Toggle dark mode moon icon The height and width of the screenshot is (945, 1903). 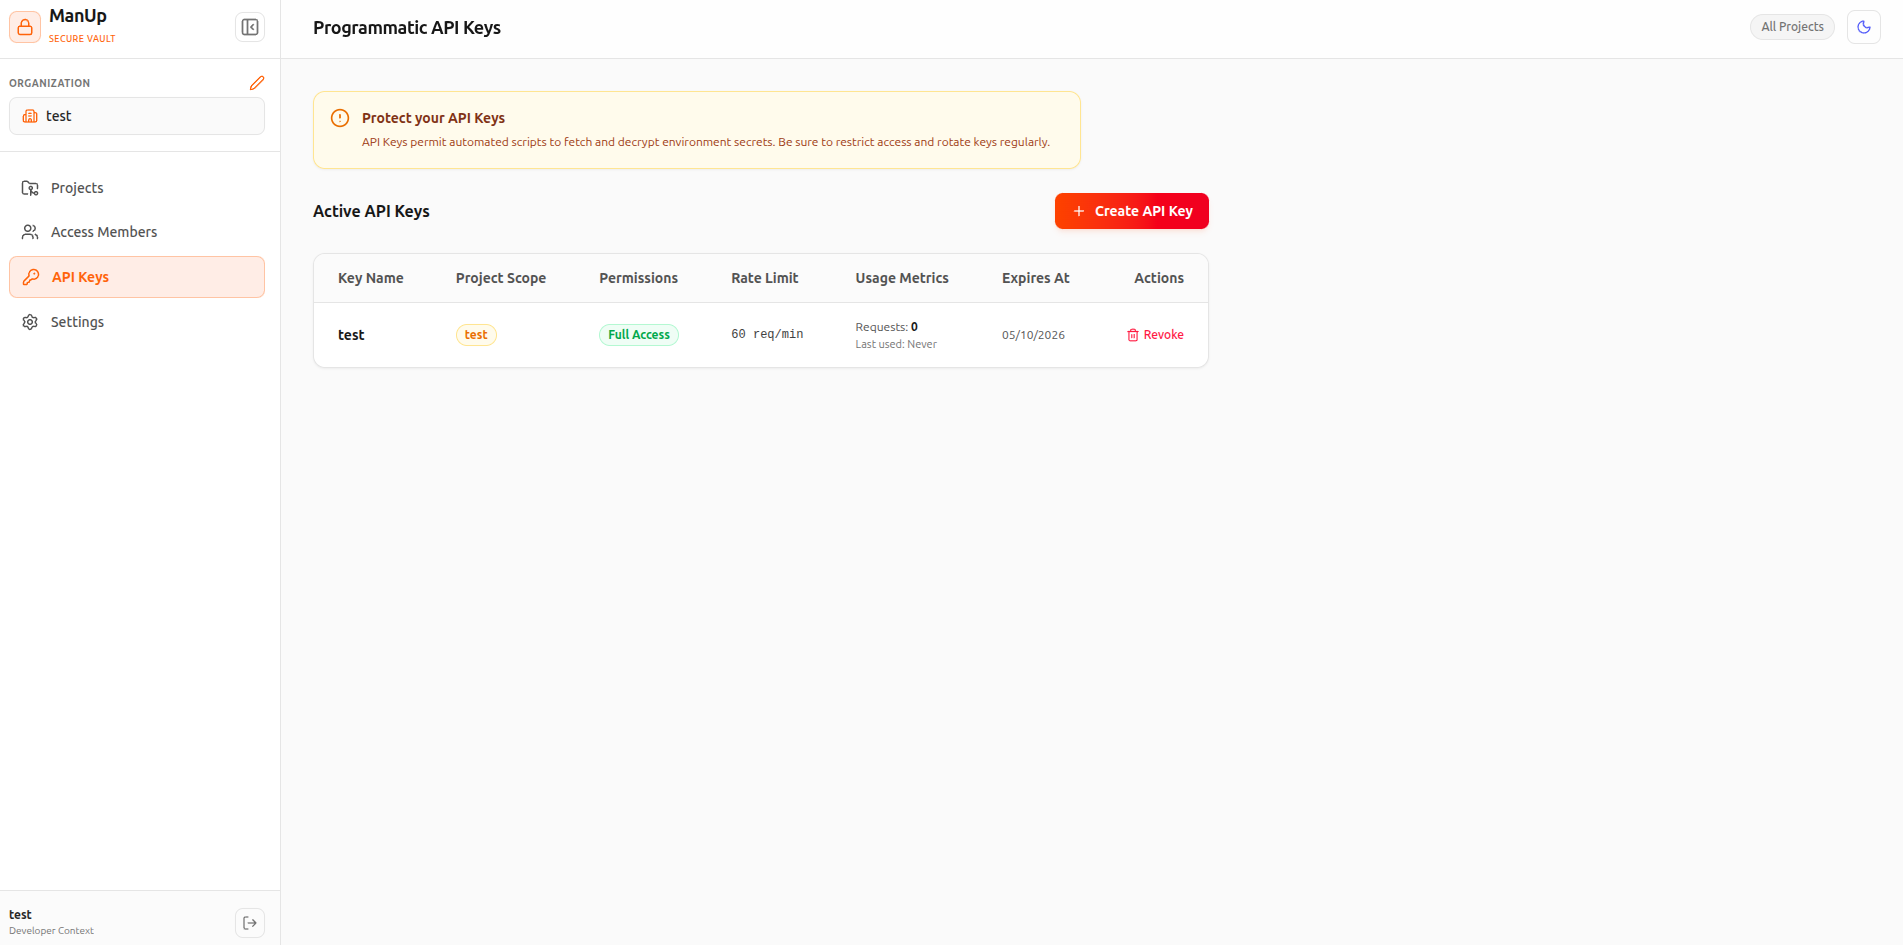coord(1864,27)
